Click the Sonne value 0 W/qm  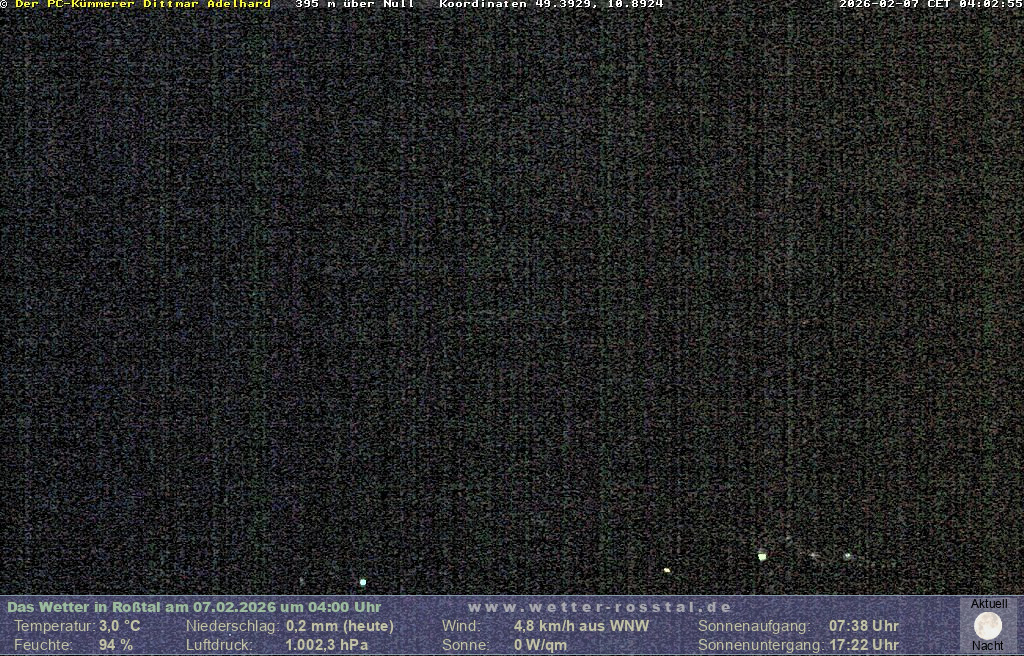(x=540, y=645)
